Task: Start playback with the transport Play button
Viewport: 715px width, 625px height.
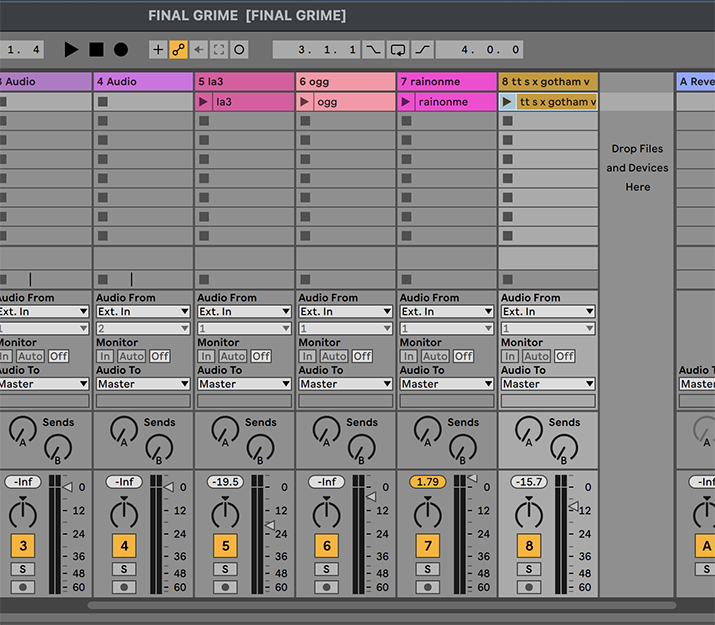Action: pyautogui.click(x=71, y=50)
